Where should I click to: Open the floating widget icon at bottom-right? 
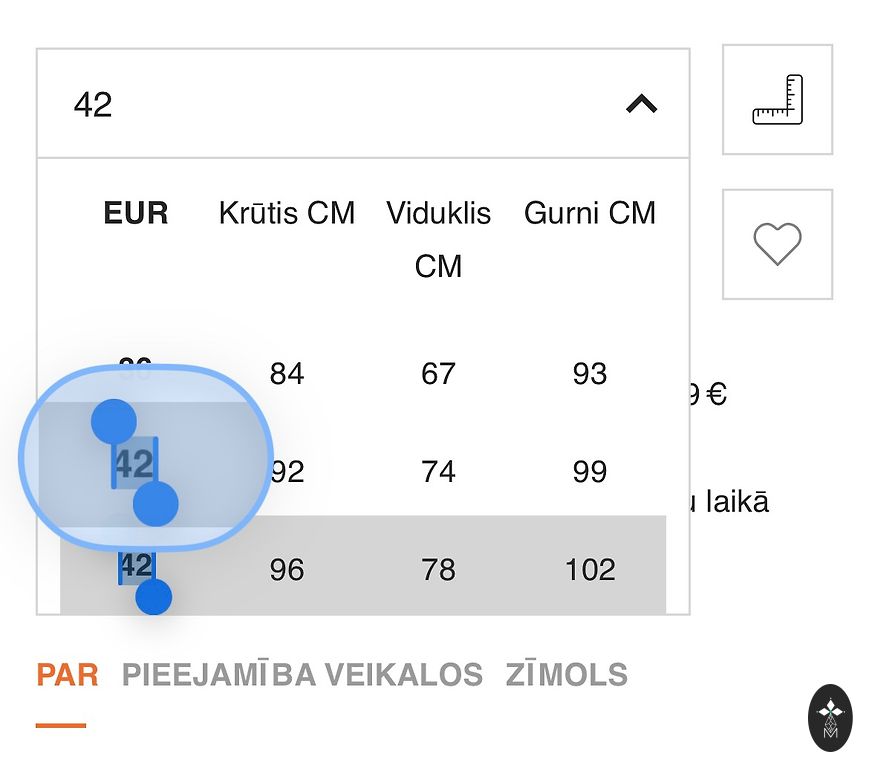pos(830,717)
